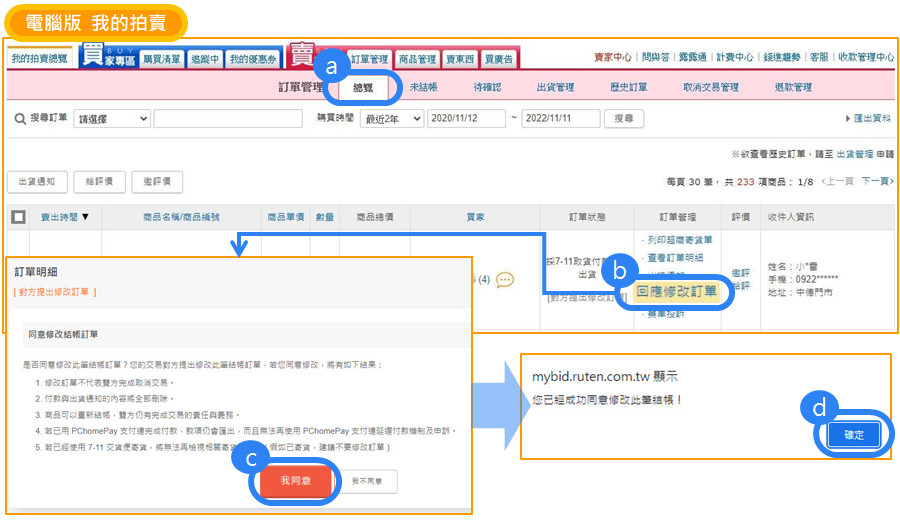900x521 pixels.
Task: Click the red 賣 seller logo icon
Action: (302, 57)
